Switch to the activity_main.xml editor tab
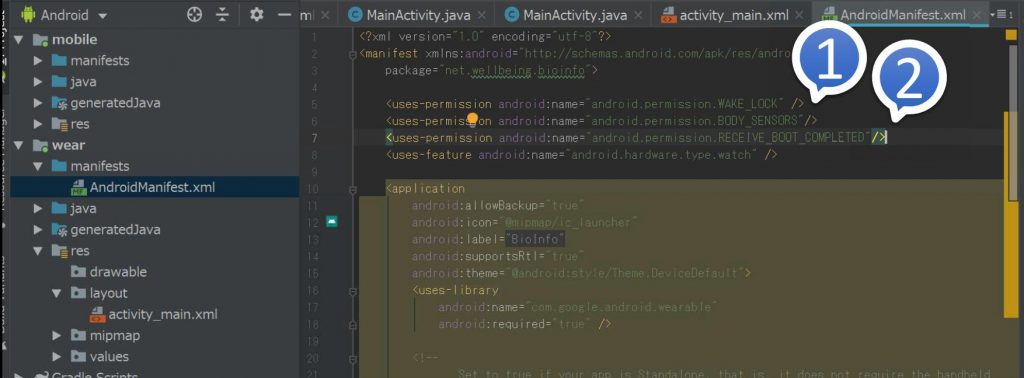Image resolution: width=1024 pixels, height=378 pixels. click(734, 14)
